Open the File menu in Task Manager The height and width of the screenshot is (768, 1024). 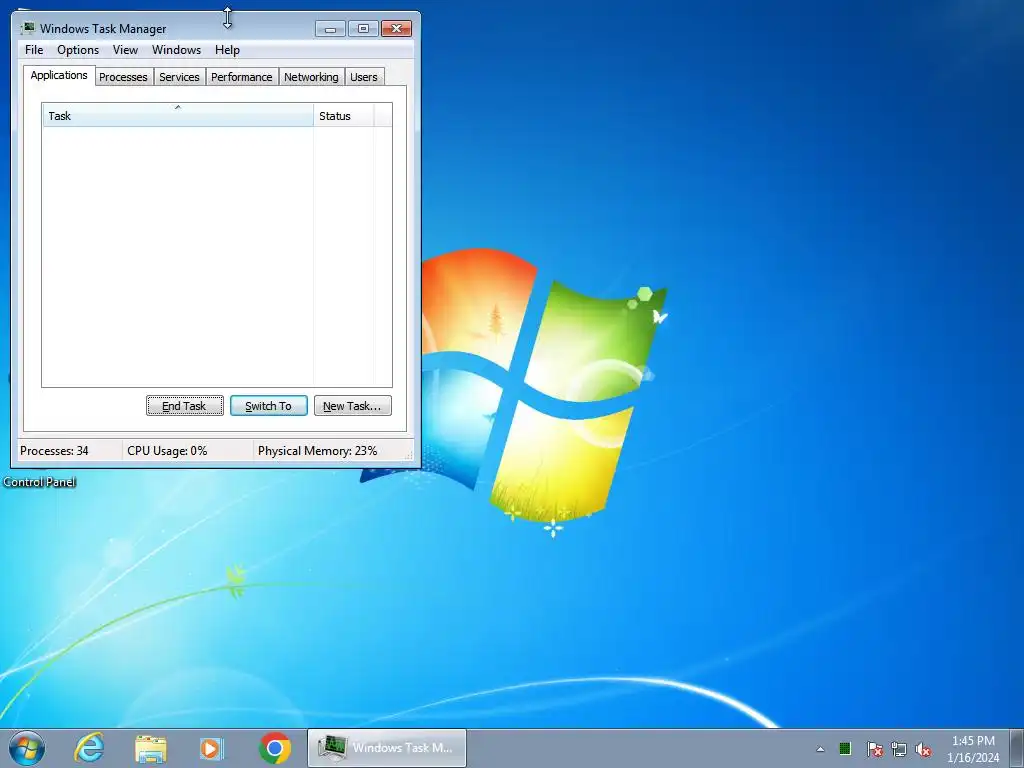[x=34, y=50]
